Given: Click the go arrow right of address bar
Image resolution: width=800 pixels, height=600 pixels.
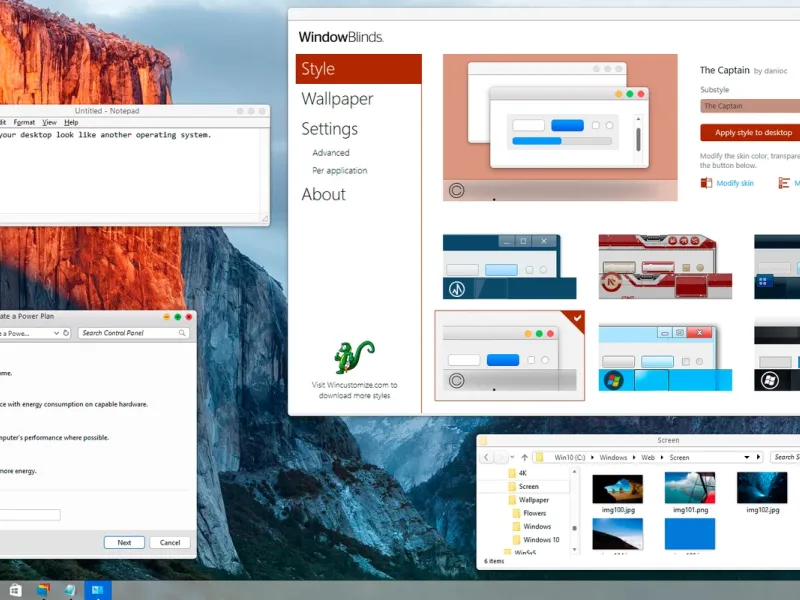Looking at the screenshot, I should point(758,457).
